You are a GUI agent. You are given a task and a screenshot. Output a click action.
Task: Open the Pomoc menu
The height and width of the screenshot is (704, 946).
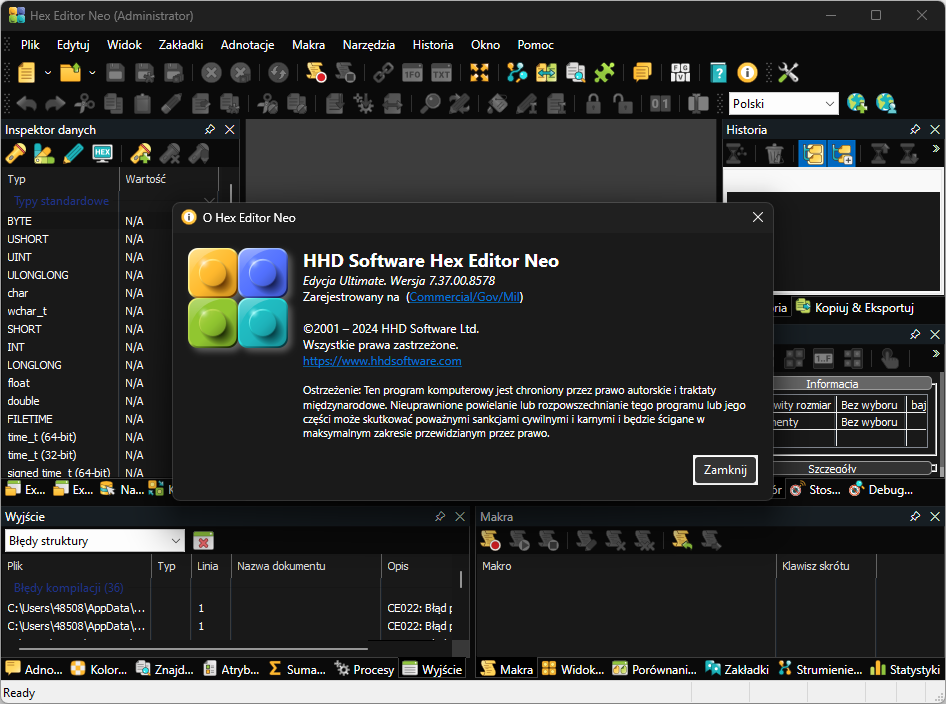tap(535, 45)
